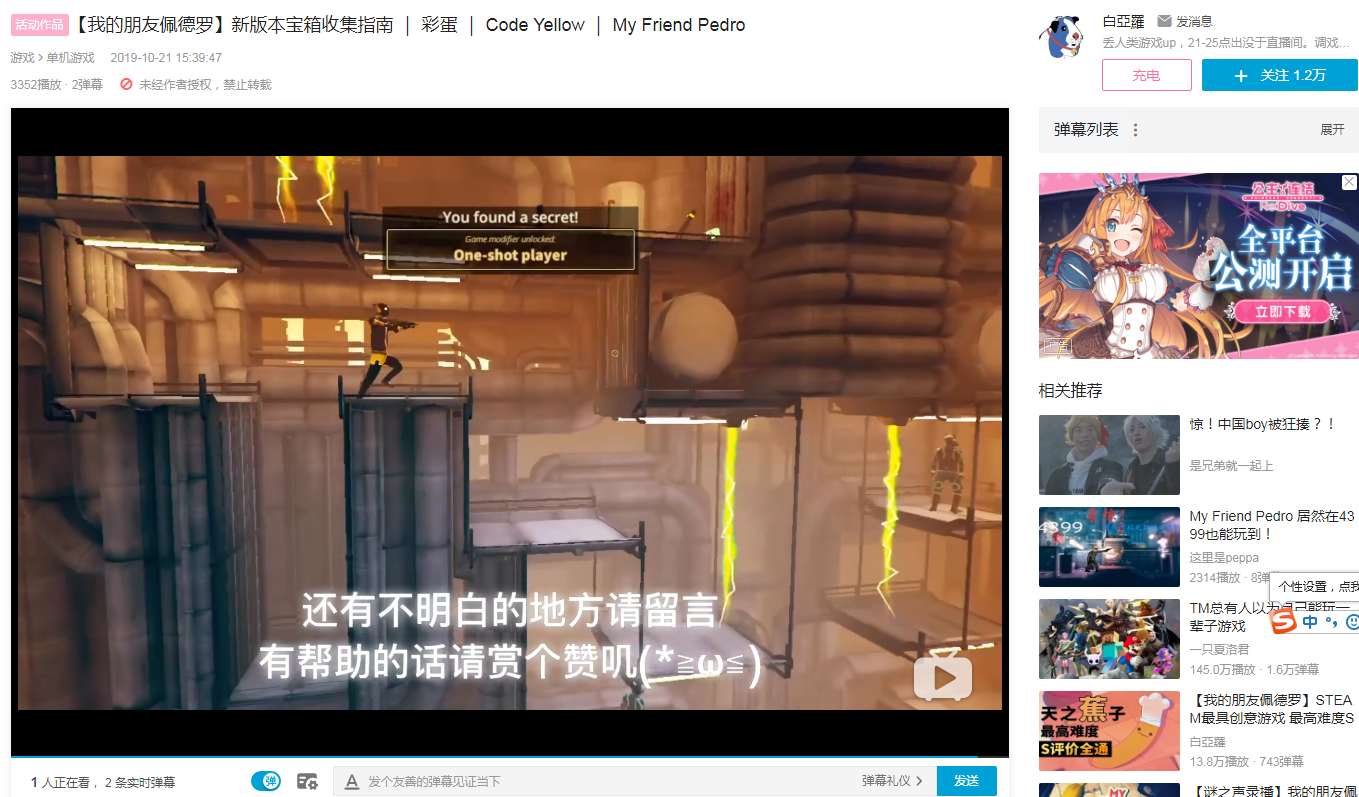1359x797 pixels.
Task: Click the envelope icon beside 发消息
Action: tap(1164, 21)
